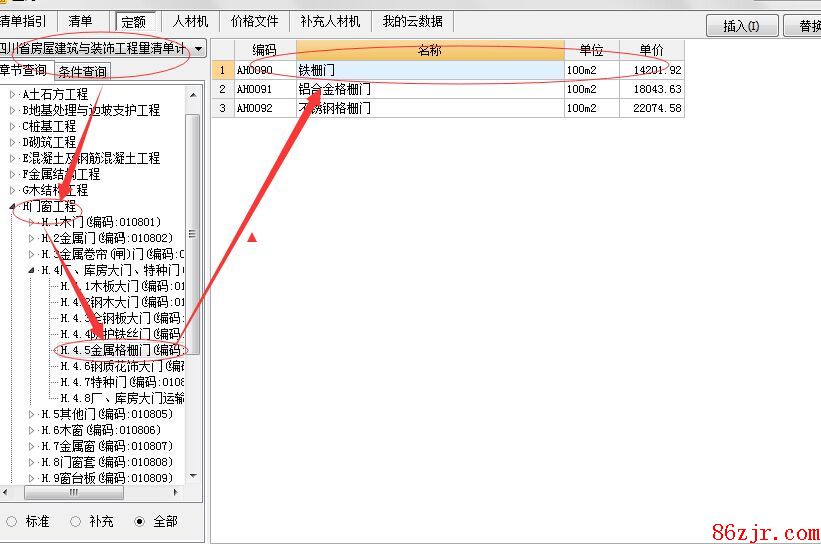Select the 补充 radio button
The width and height of the screenshot is (821, 544).
[75, 521]
